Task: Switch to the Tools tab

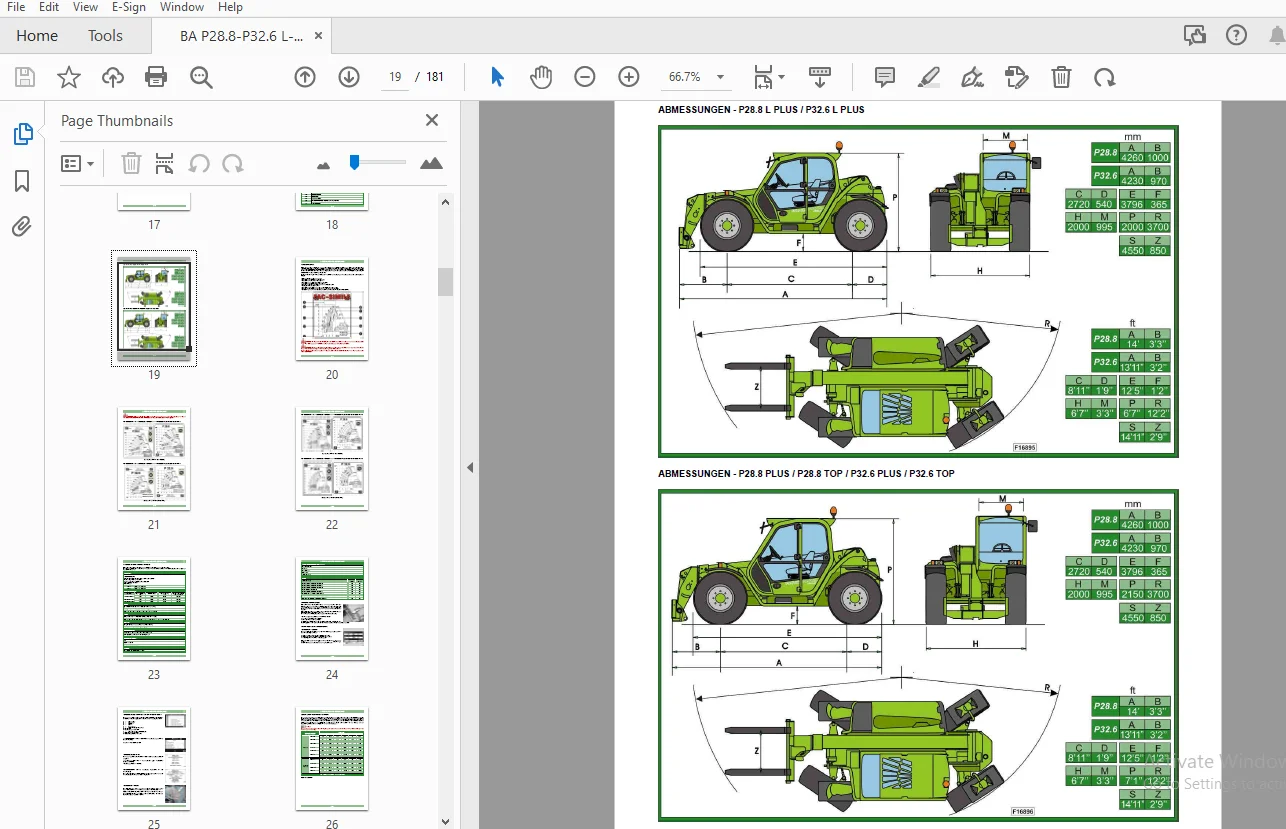Action: [x=105, y=35]
